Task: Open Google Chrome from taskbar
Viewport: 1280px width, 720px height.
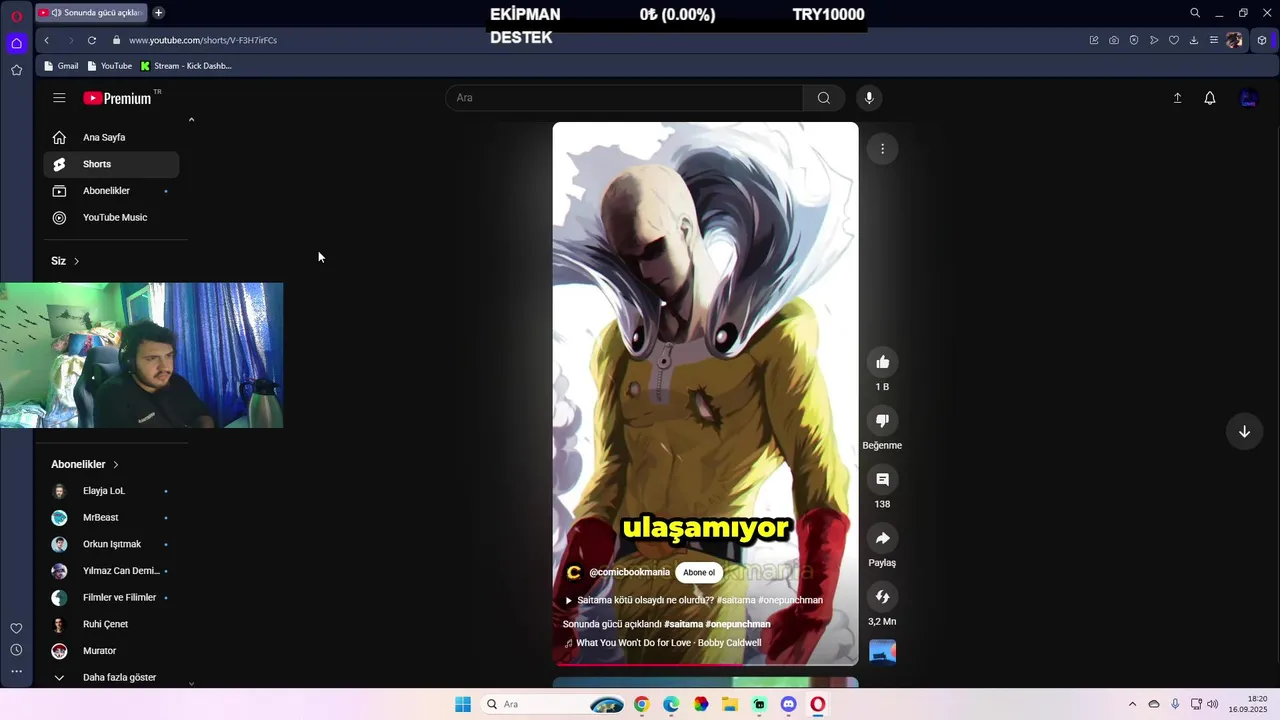Action: 641,704
